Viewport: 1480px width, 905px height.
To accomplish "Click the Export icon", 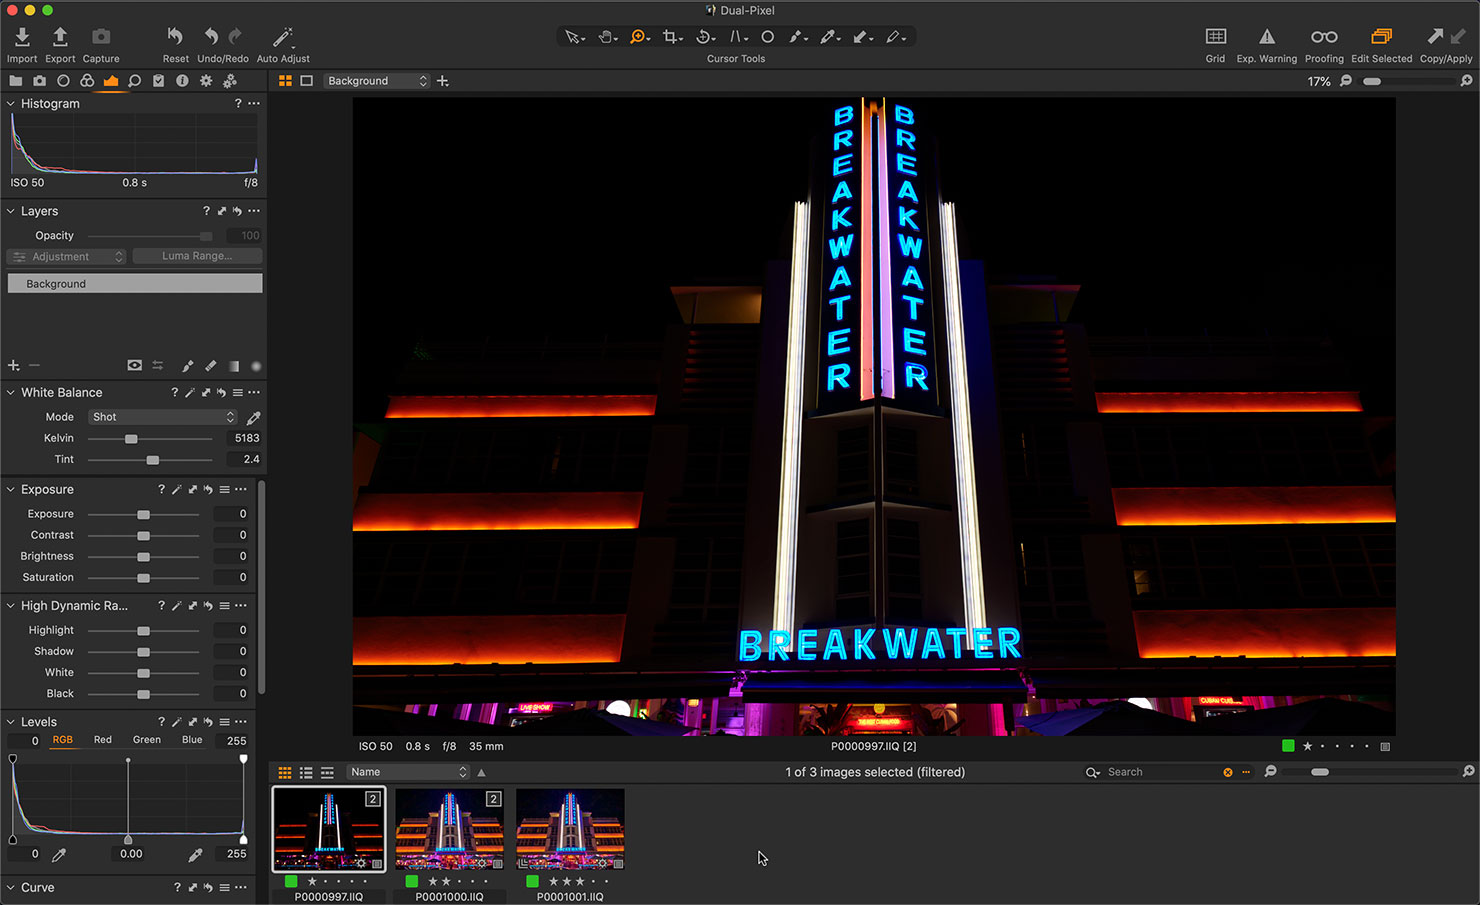I will [60, 38].
